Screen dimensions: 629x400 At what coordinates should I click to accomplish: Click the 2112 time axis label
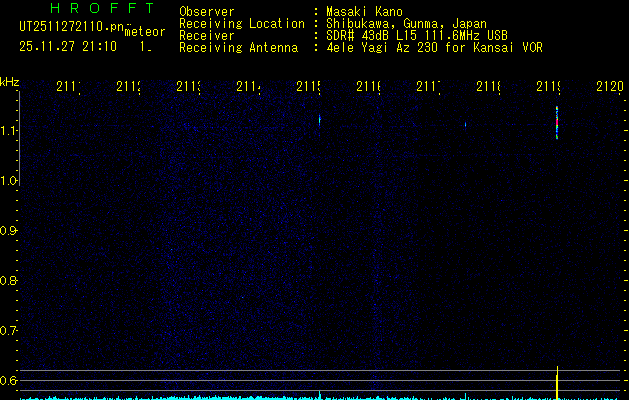tap(128, 86)
